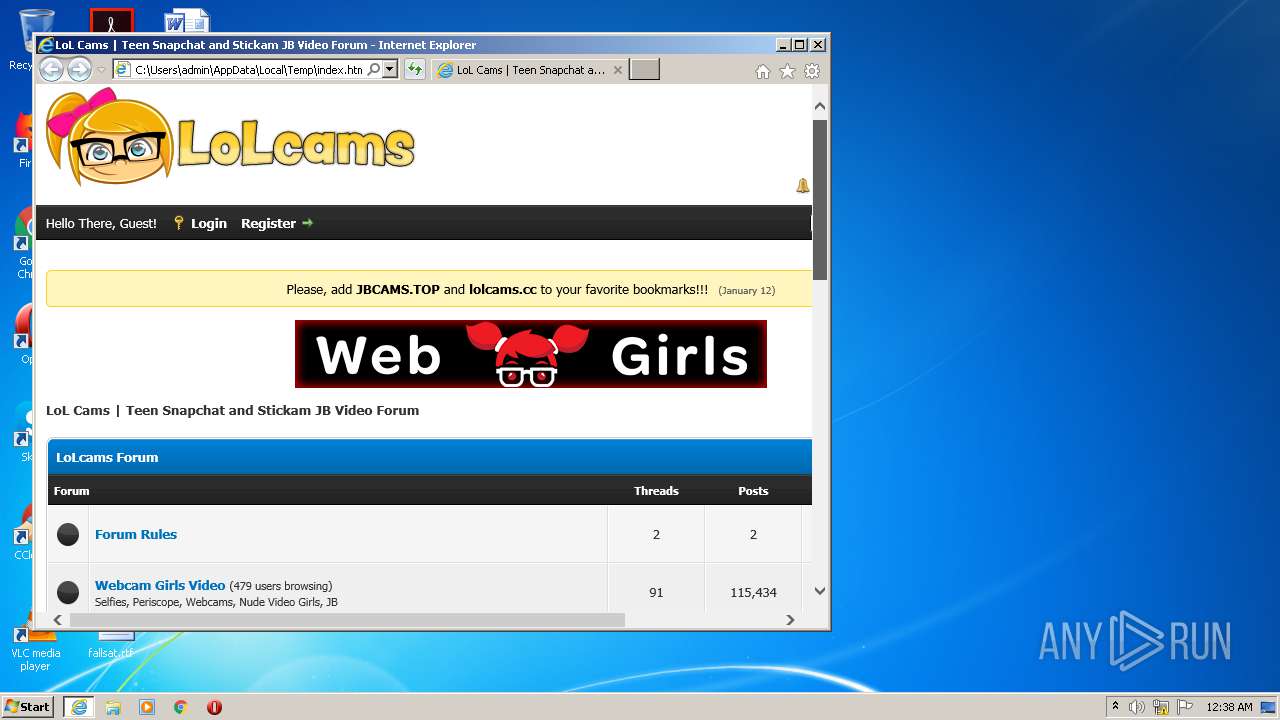Go back with Internet Explorer's Back arrow

click(51, 70)
